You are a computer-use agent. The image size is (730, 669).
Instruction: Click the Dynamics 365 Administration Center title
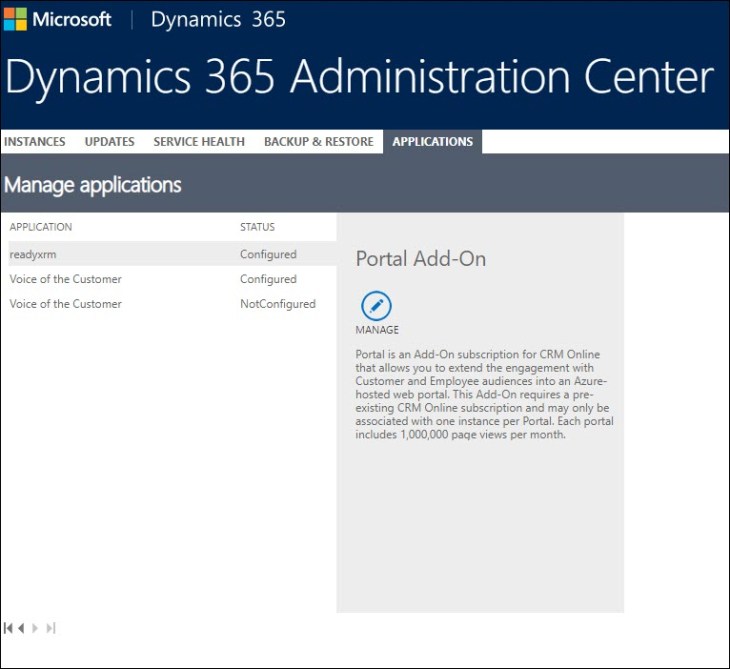360,78
